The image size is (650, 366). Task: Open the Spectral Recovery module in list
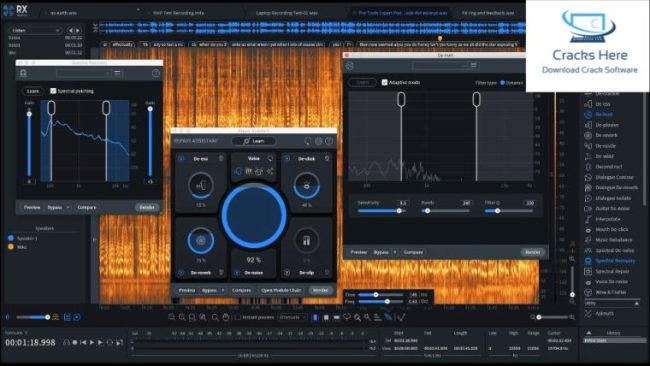609,261
